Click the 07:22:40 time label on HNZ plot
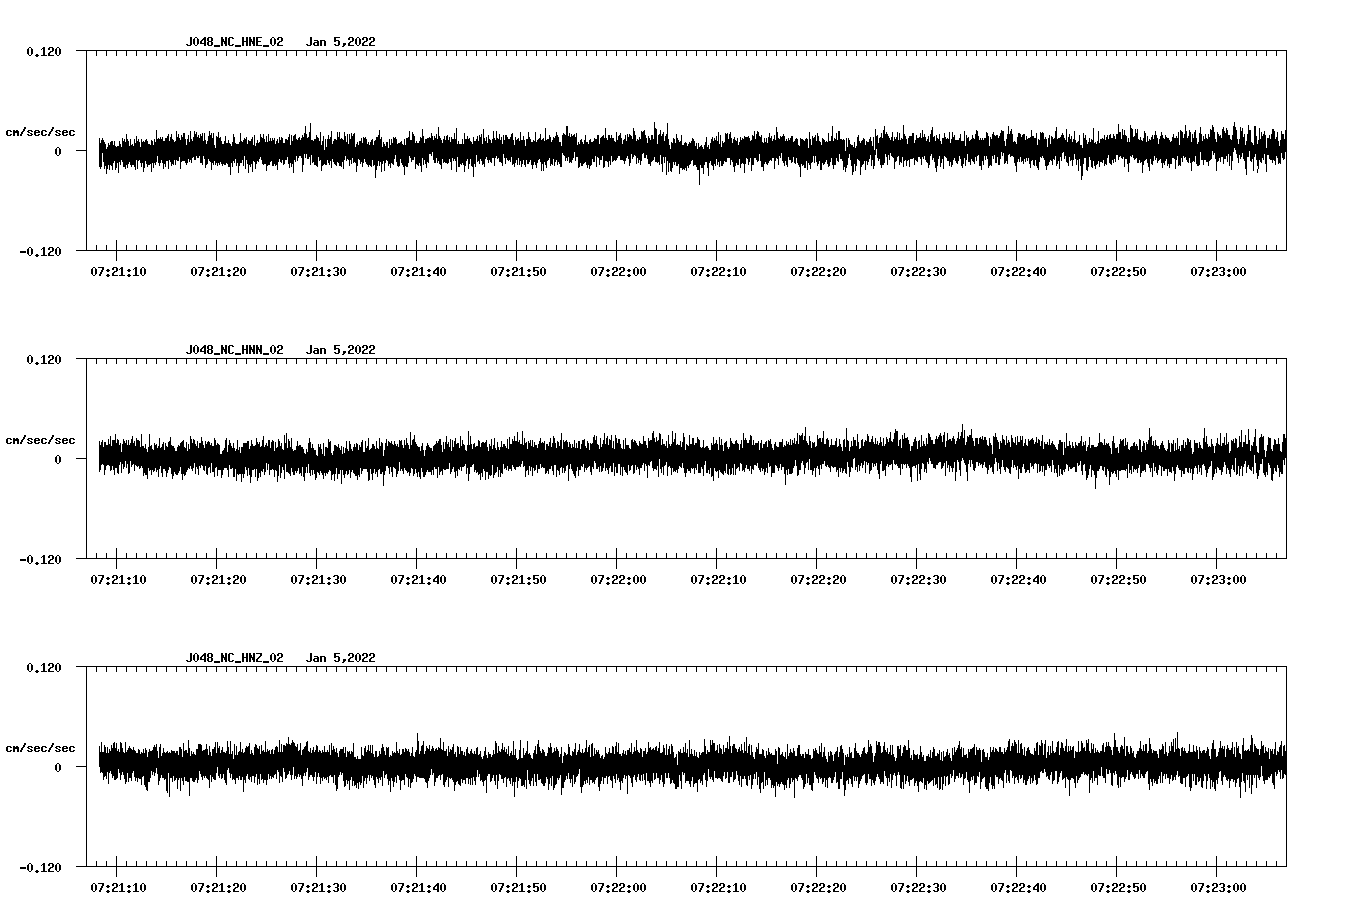Screen dimensions: 1358x924 tap(1018, 887)
